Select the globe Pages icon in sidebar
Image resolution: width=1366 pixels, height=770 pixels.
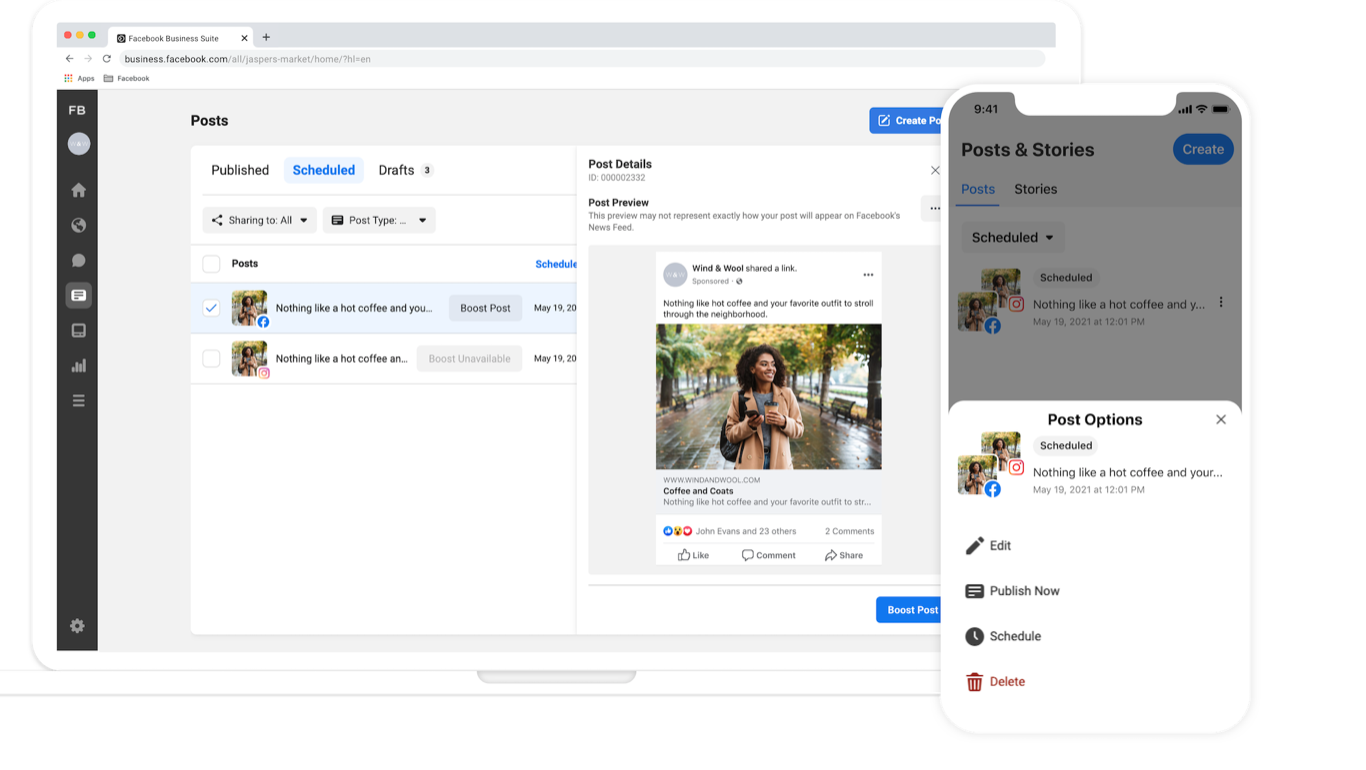point(77,225)
